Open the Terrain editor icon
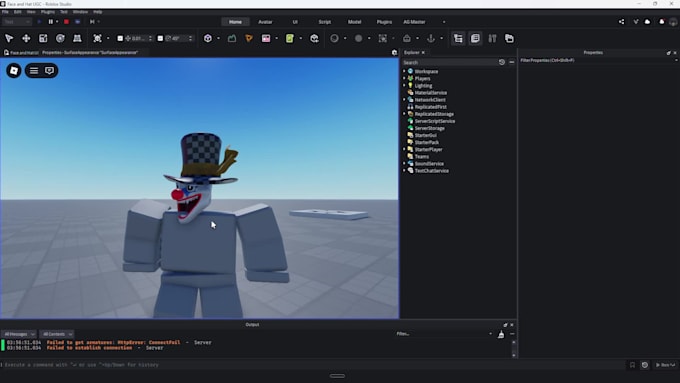This screenshot has width=680, height=383. (232, 39)
